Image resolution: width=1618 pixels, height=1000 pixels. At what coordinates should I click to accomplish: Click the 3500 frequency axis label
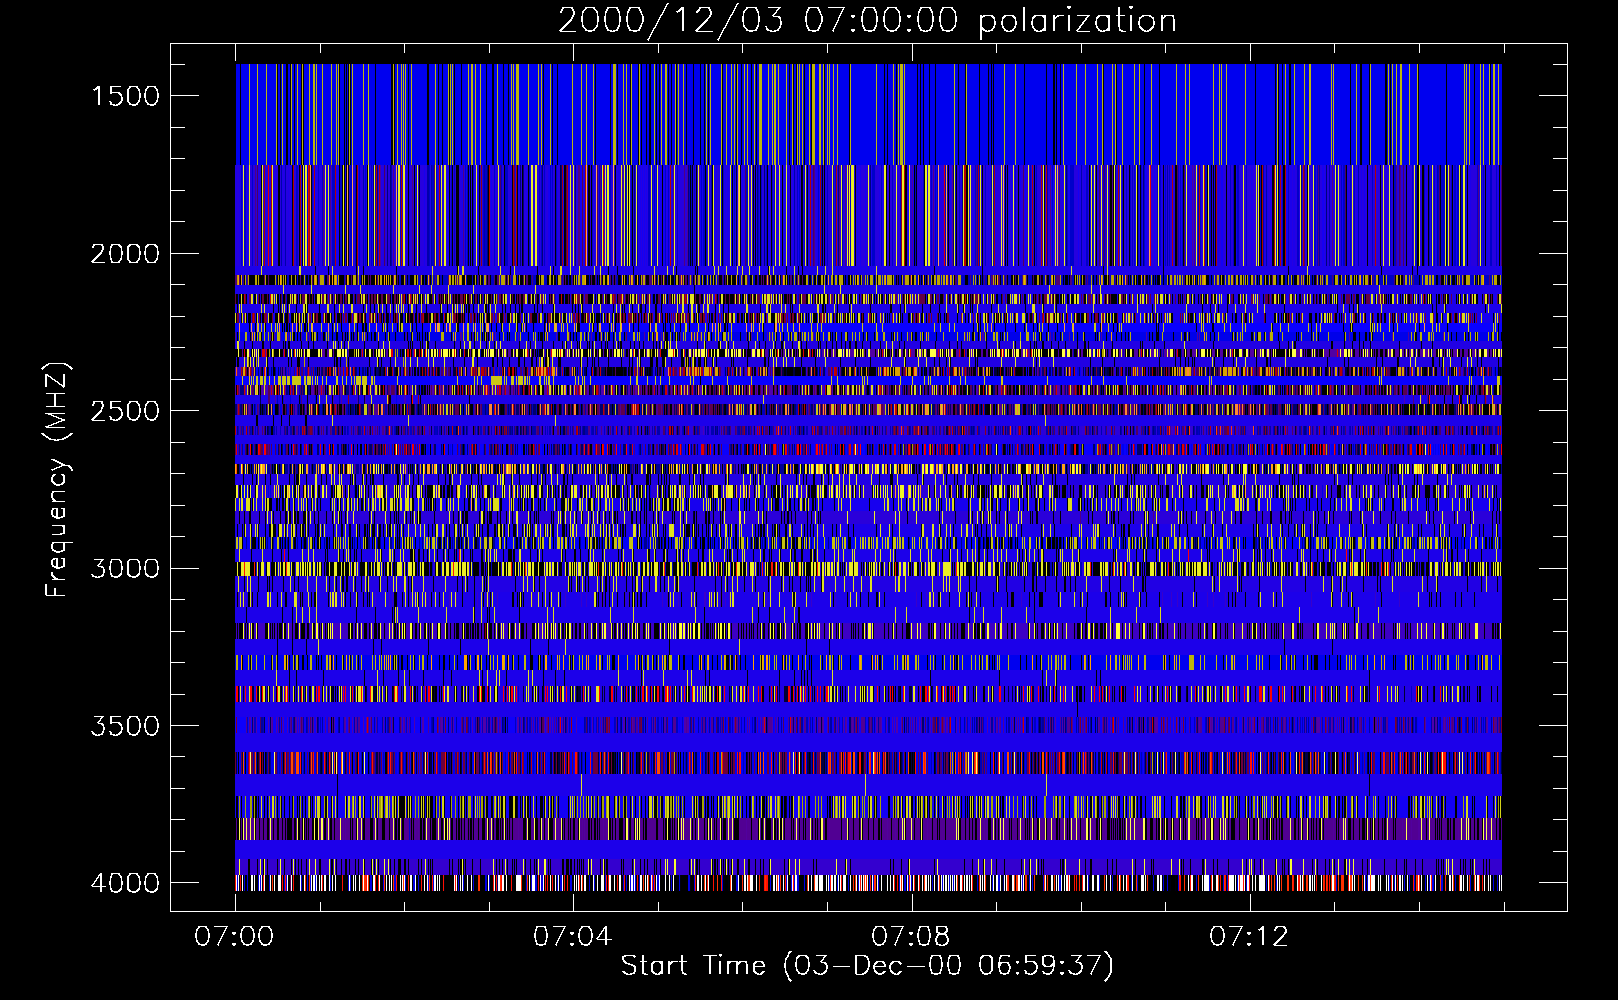pos(125,726)
